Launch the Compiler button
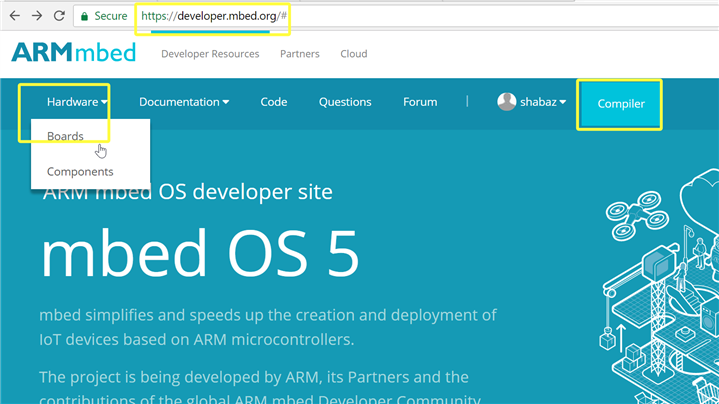Image resolution: width=719 pixels, height=404 pixels. [x=620, y=104]
